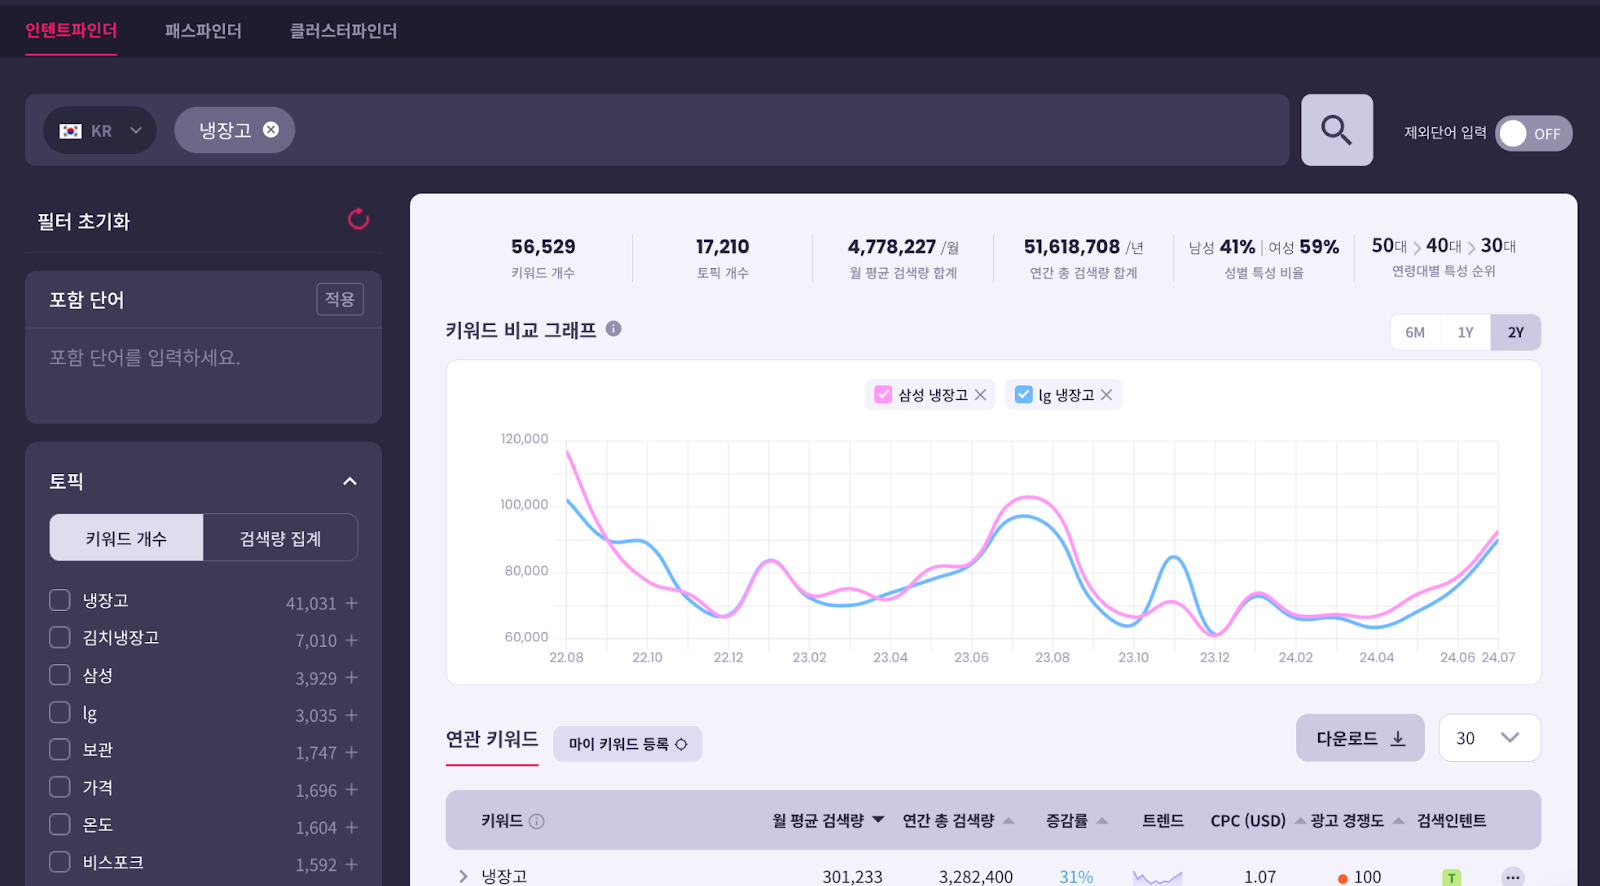Sort by 증감률 arrow

coord(1102,821)
